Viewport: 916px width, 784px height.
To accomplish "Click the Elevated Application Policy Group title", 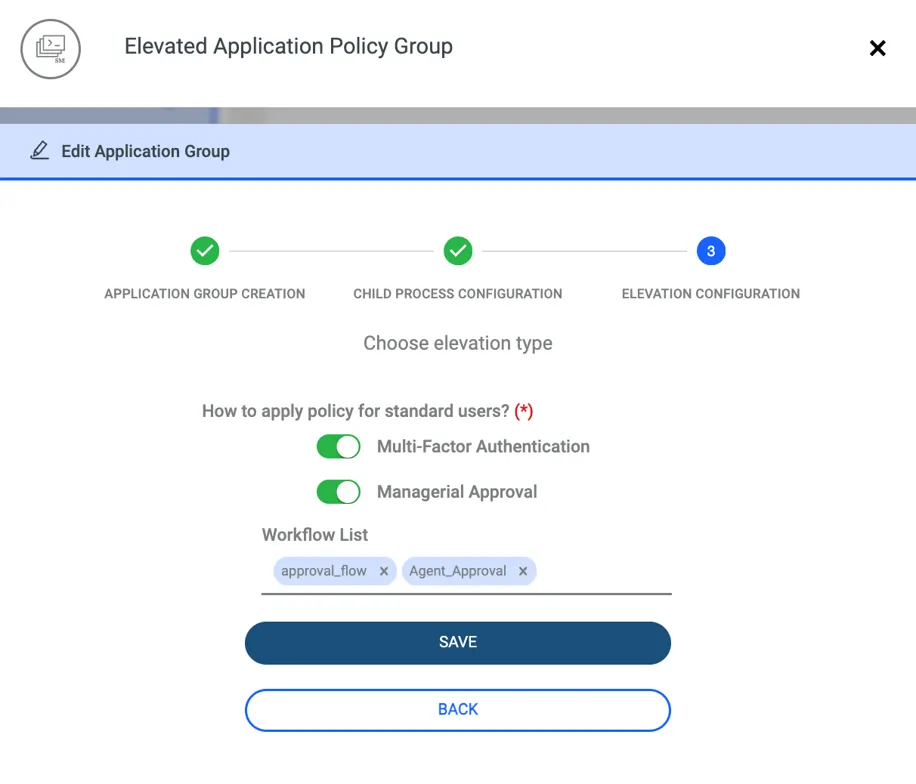I will click(289, 46).
